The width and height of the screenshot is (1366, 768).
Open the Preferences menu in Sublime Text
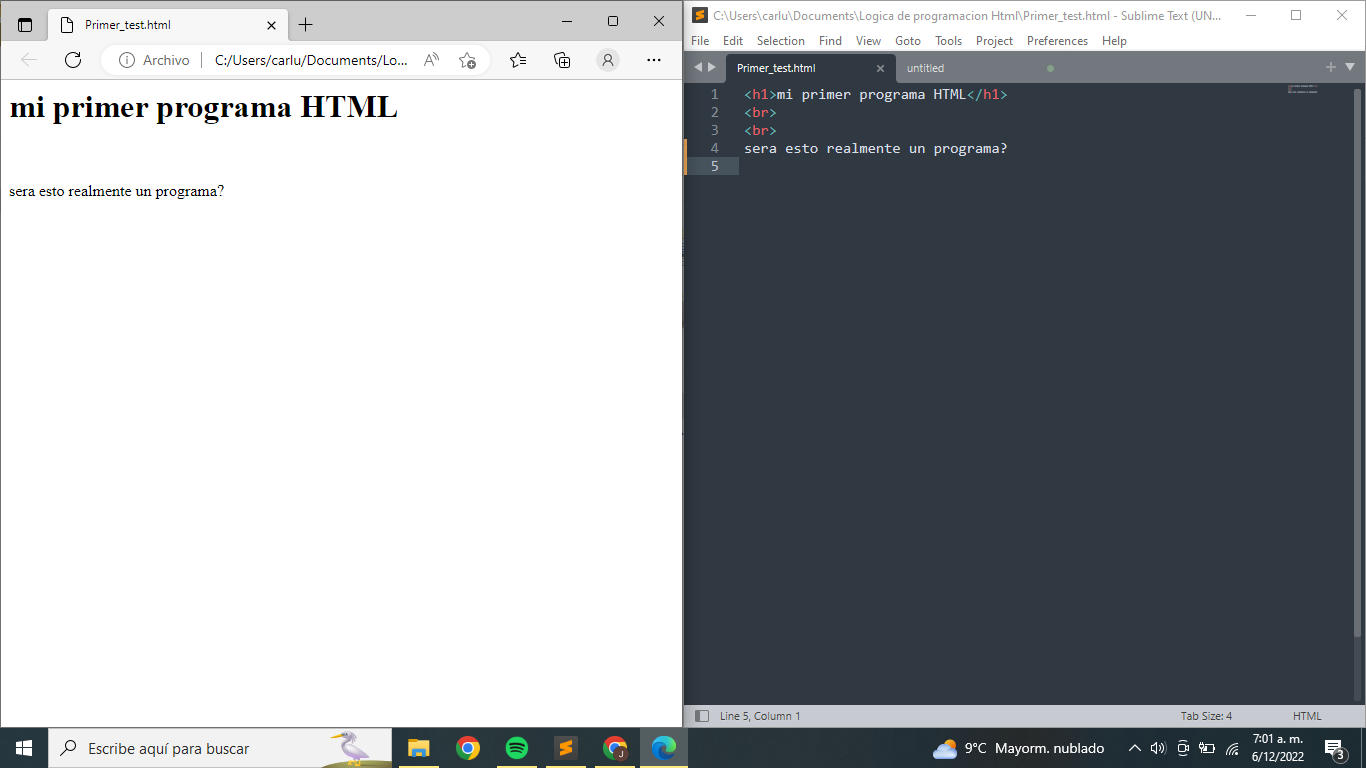click(x=1057, y=41)
